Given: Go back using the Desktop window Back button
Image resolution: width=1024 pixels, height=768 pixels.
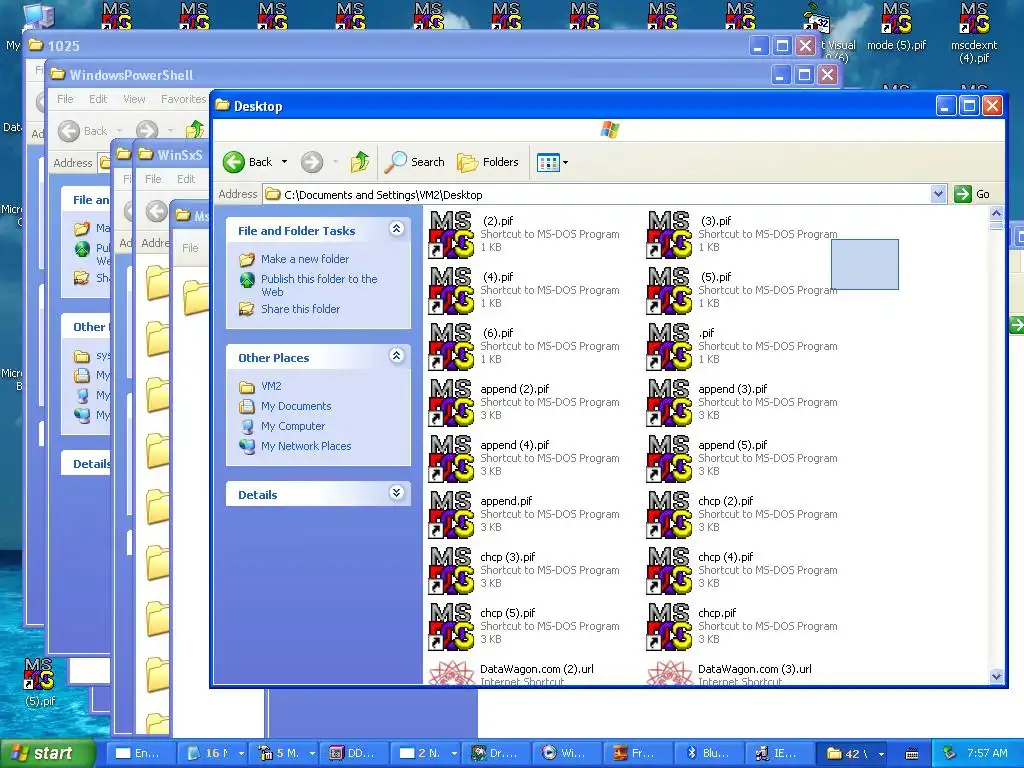Looking at the screenshot, I should click(247, 162).
